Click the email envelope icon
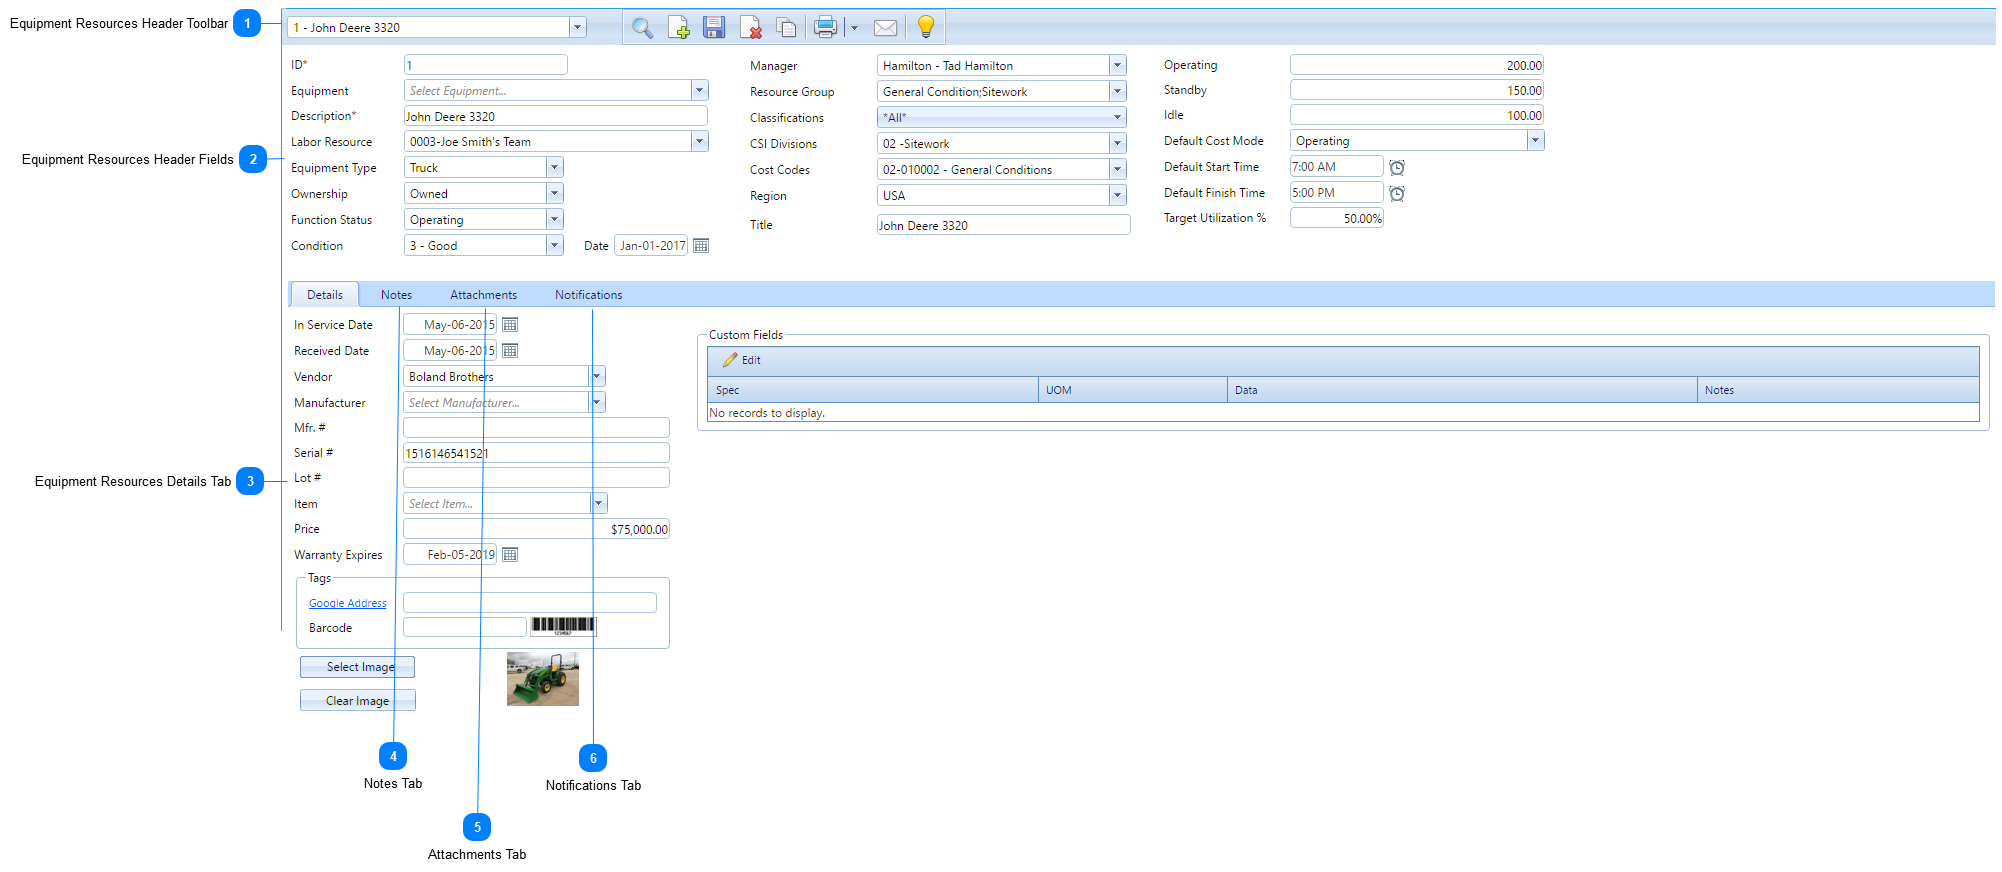 coord(885,28)
